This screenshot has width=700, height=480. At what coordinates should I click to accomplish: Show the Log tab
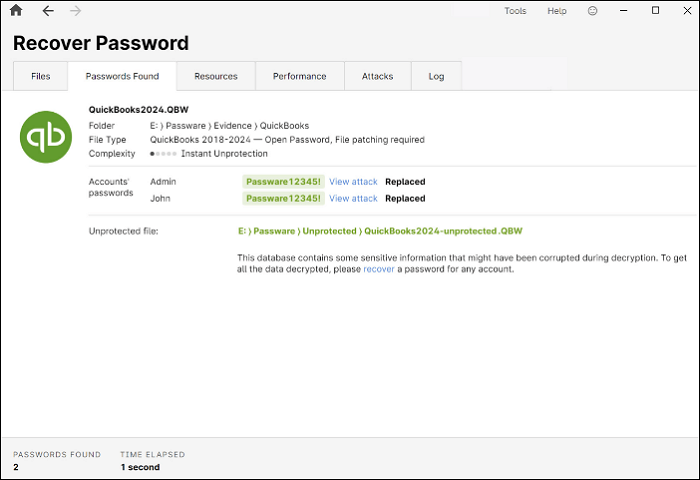click(436, 76)
